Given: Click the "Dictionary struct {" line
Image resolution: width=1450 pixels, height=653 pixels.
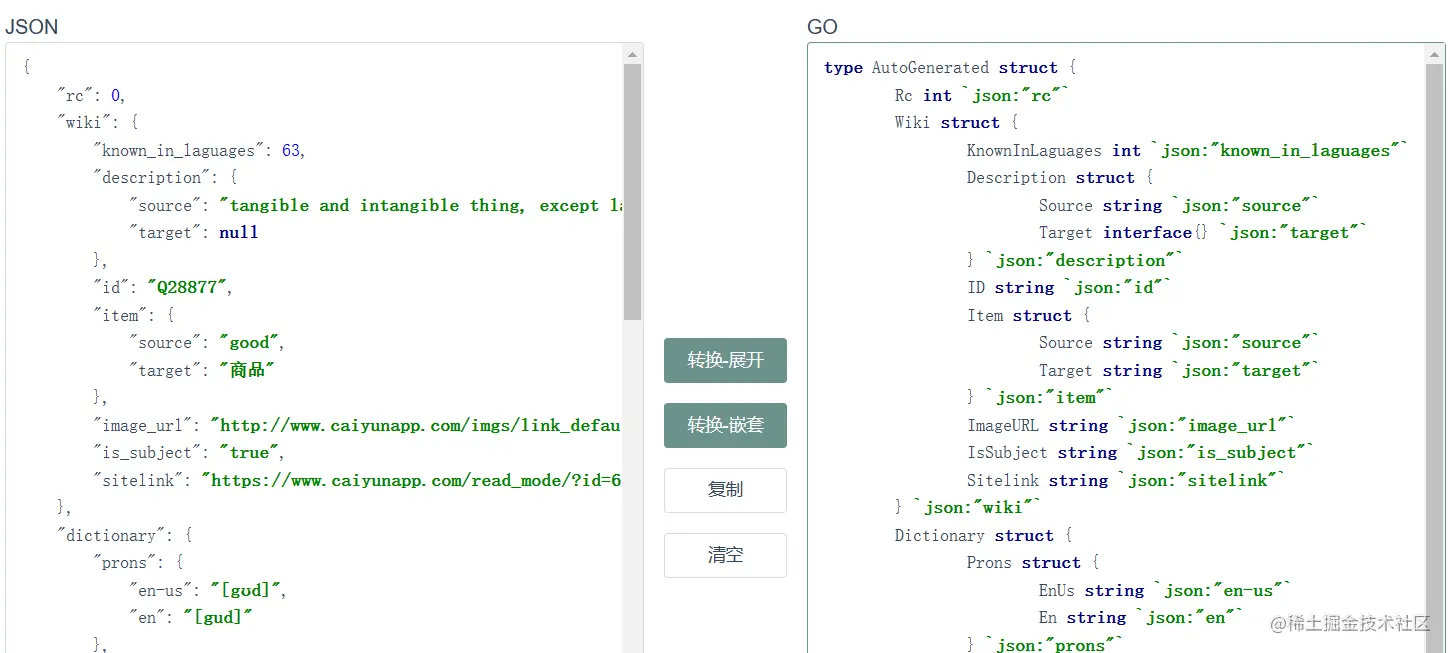Looking at the screenshot, I should pos(983,536).
